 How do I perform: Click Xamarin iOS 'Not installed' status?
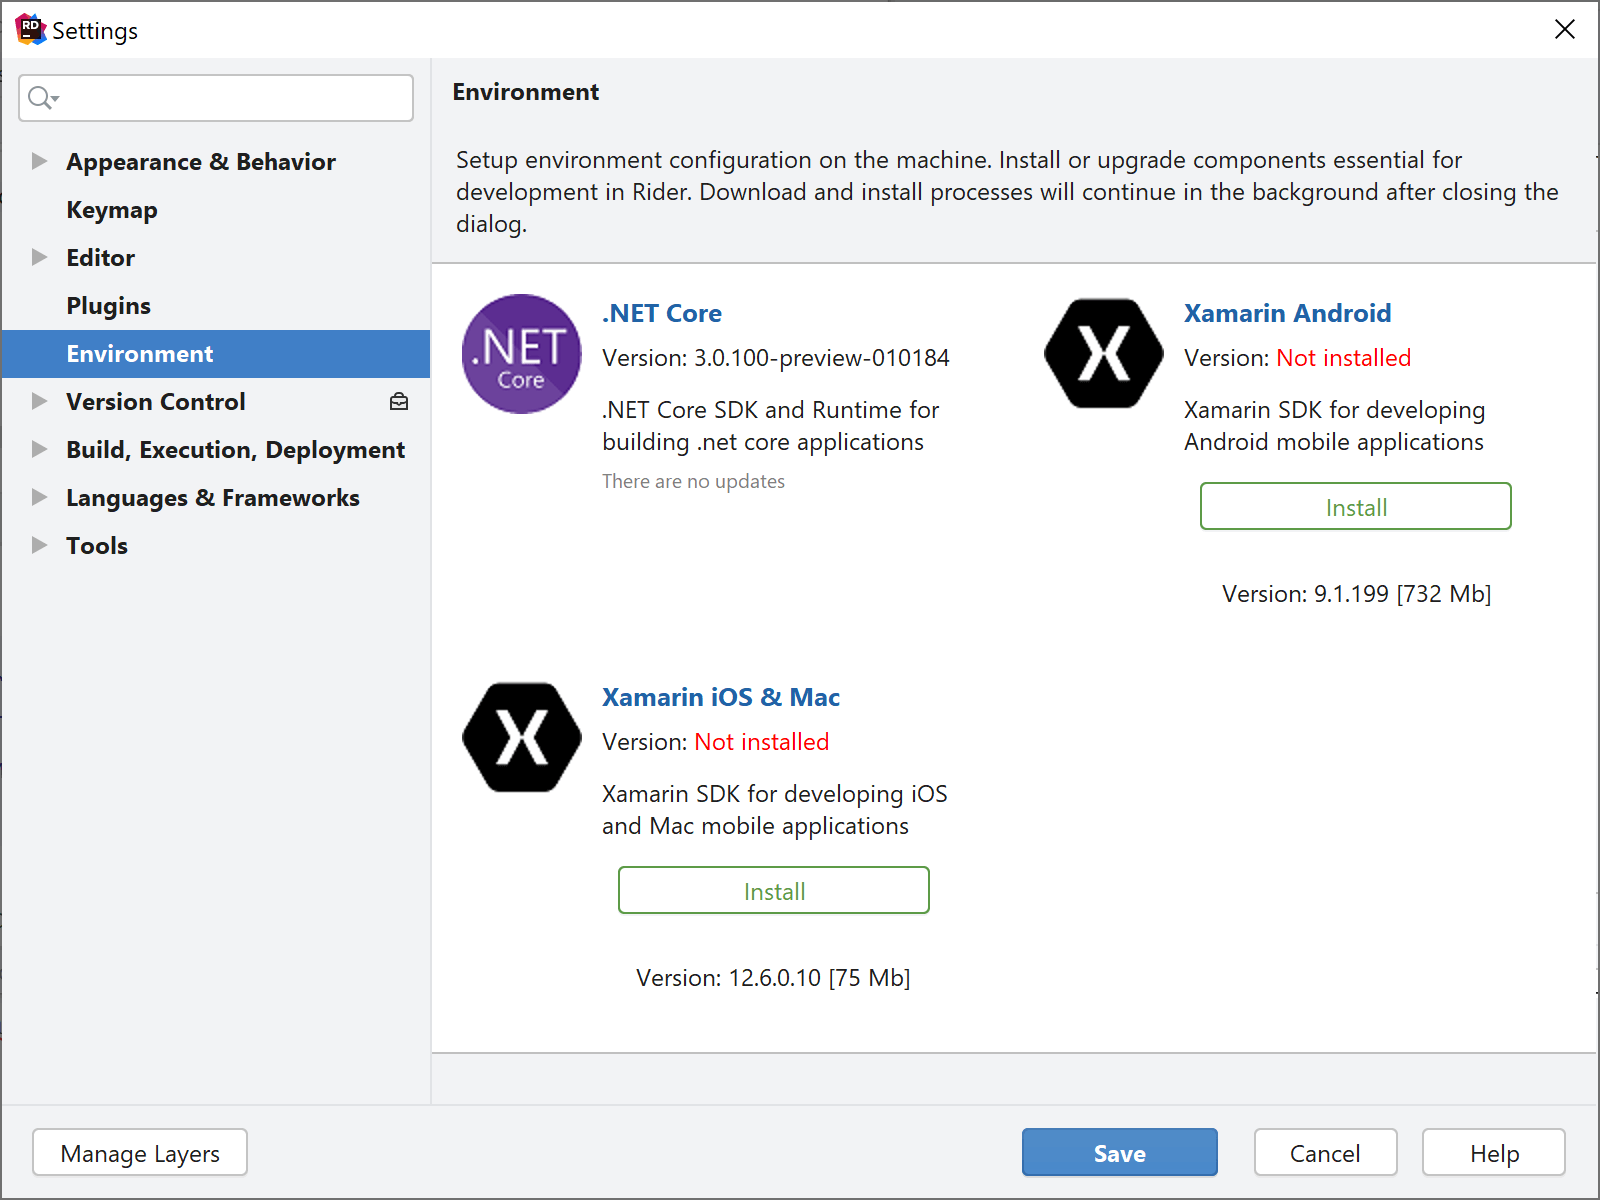pos(761,742)
